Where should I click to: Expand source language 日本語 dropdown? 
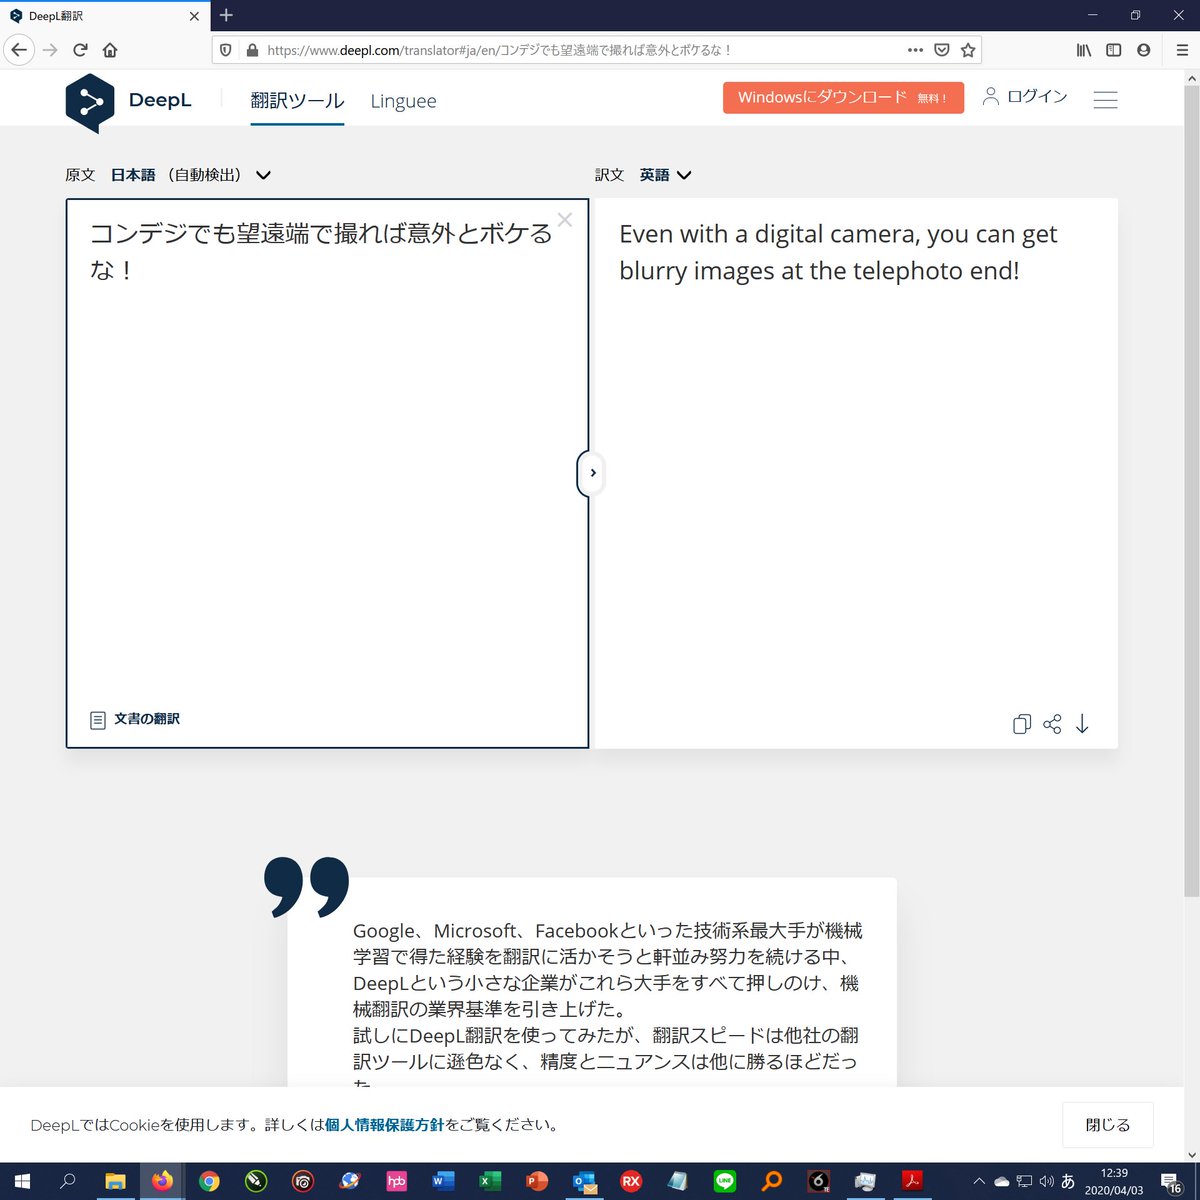point(190,175)
